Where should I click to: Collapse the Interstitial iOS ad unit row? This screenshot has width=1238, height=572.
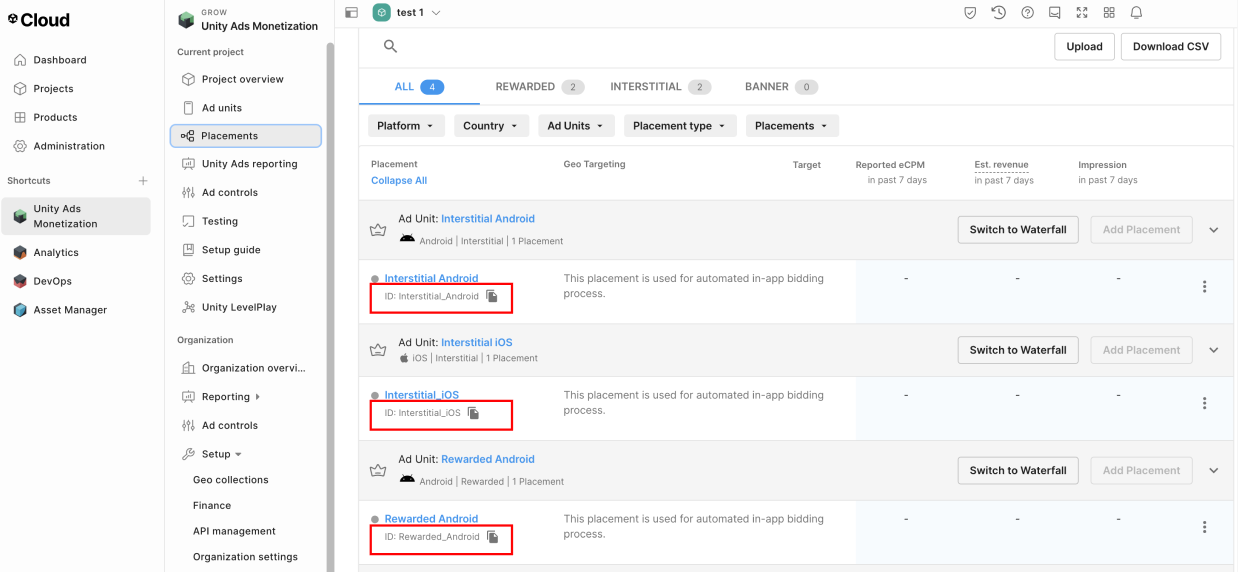pos(1214,350)
